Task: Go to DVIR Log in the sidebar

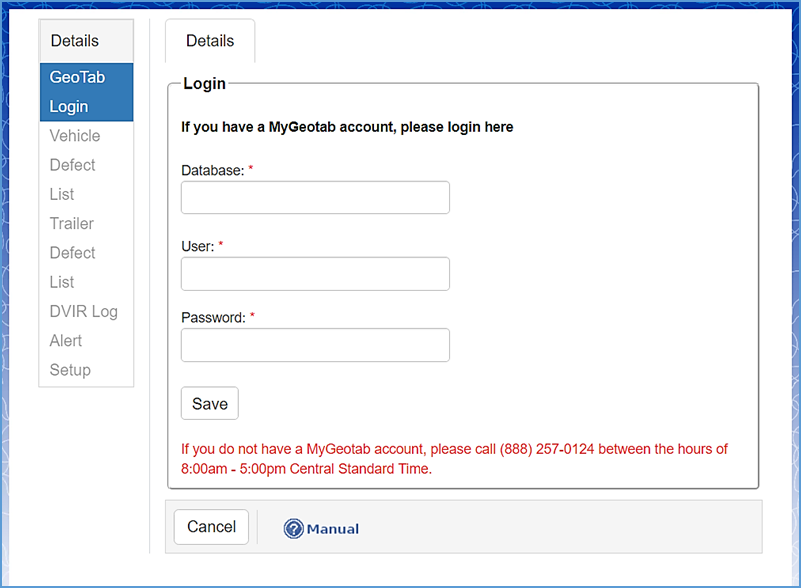Action: click(84, 311)
